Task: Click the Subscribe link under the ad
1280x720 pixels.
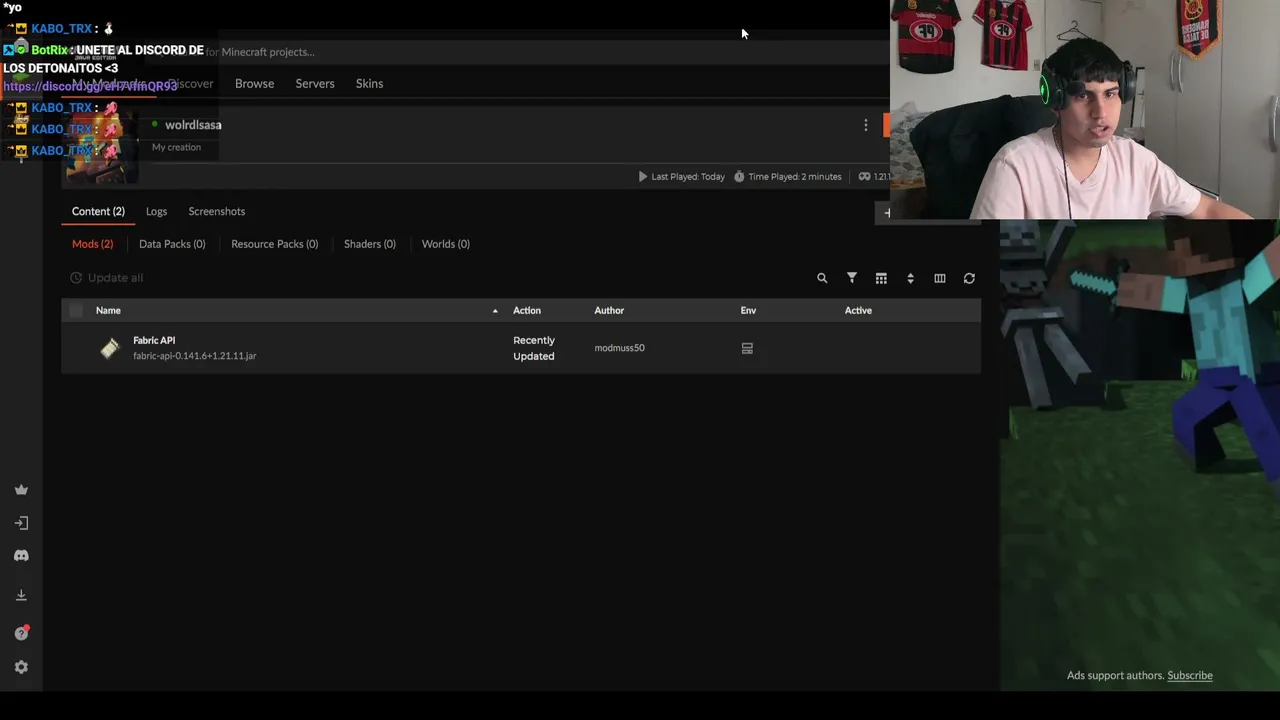Action: pos(1190,676)
